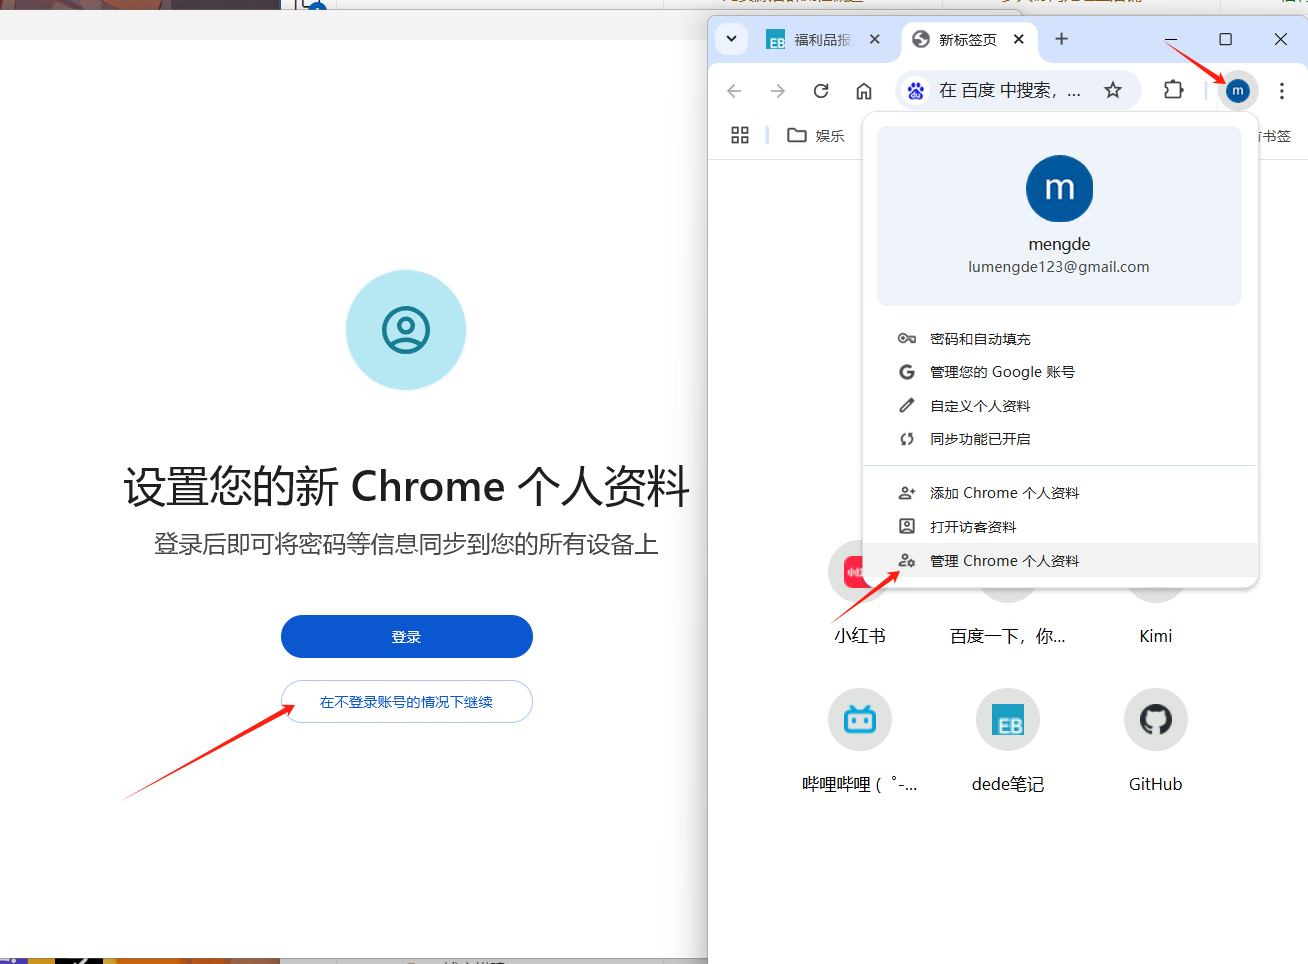Click the back navigation arrow
Screen dimensions: 1308x964
[734, 90]
